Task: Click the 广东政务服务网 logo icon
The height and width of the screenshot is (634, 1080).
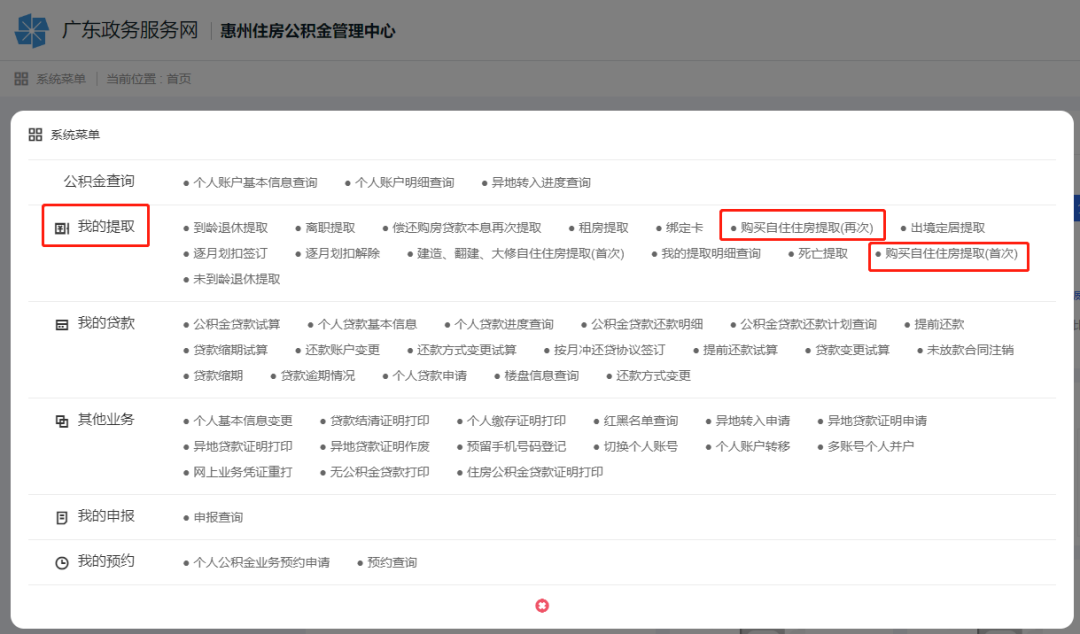Action: (32, 30)
